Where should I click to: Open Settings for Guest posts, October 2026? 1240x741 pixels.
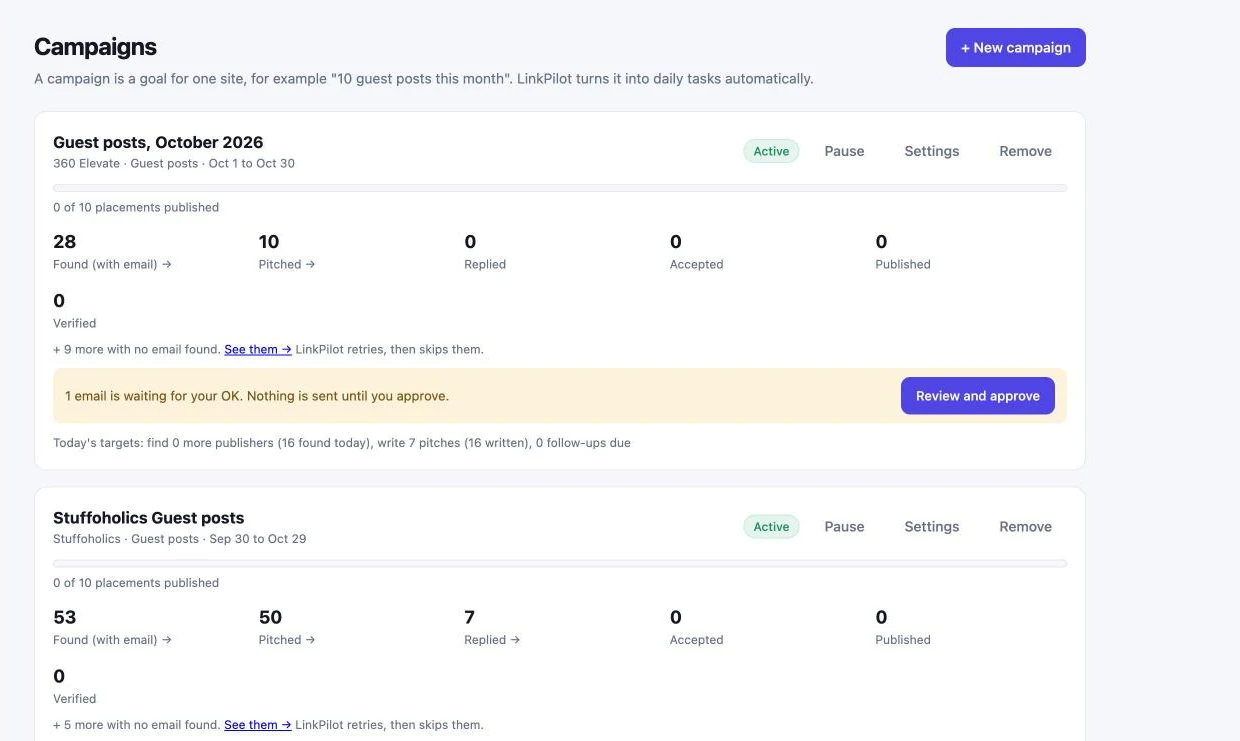pyautogui.click(x=931, y=151)
